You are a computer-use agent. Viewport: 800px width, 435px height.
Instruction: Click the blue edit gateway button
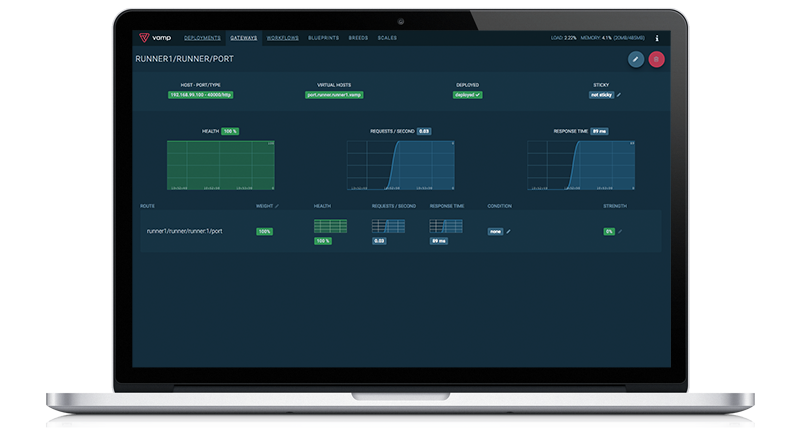coord(636,59)
